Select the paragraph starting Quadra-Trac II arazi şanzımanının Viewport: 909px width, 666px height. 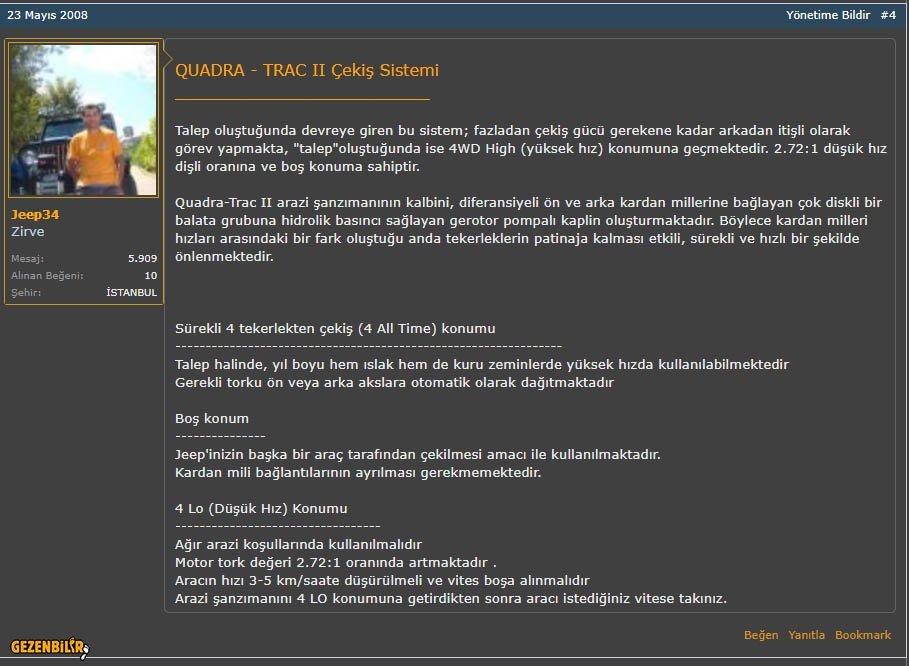click(x=528, y=230)
